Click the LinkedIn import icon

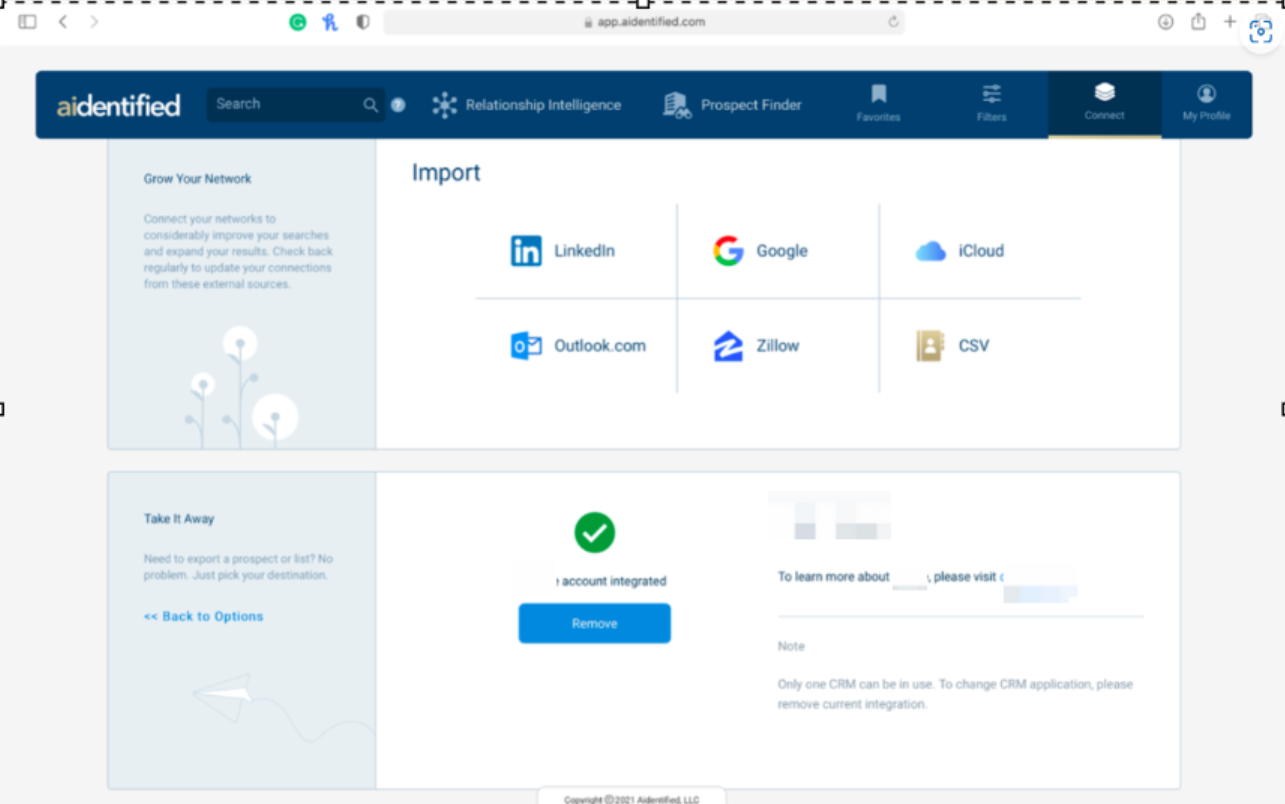click(526, 251)
